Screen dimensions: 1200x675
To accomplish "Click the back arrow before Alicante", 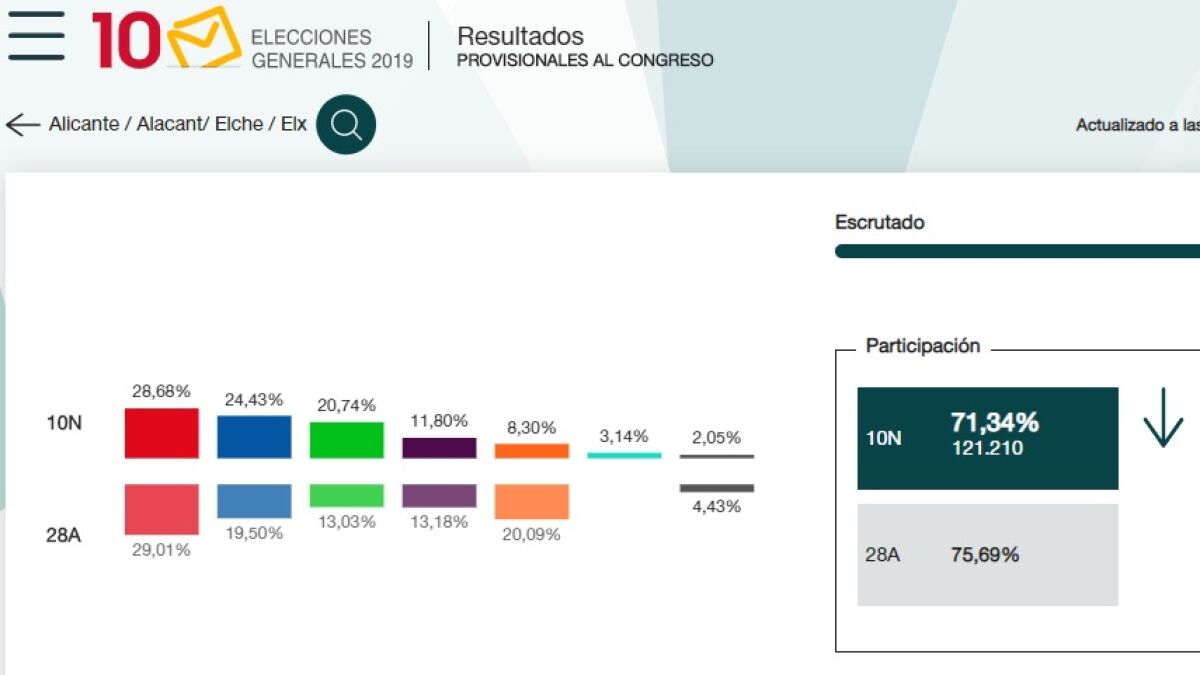I will pyautogui.click(x=22, y=125).
